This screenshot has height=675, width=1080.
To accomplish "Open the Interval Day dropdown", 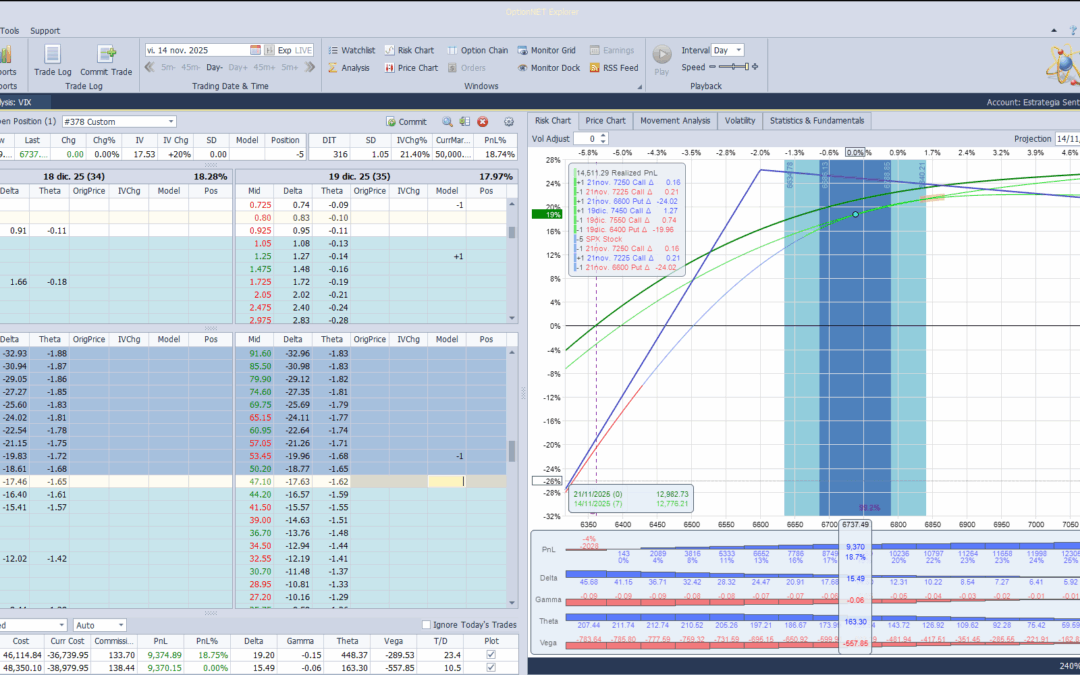I will pyautogui.click(x=727, y=50).
